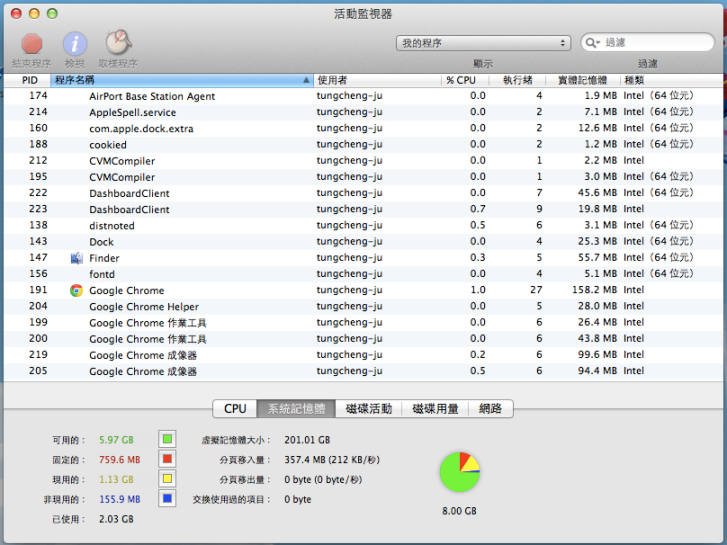The height and width of the screenshot is (545, 727).
Task: Select the Finder process name
Action: click(104, 258)
